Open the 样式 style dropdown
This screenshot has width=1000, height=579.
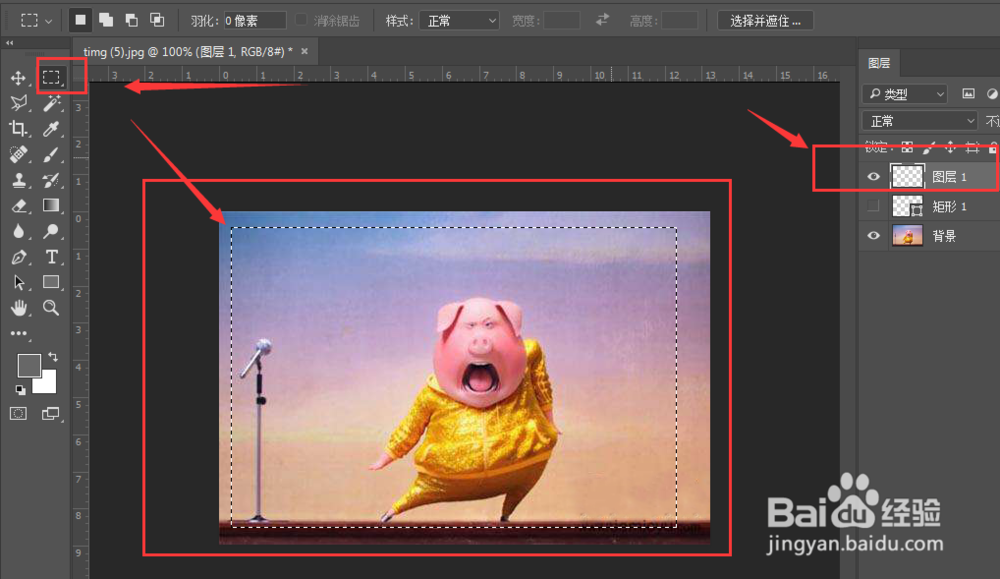pos(459,21)
